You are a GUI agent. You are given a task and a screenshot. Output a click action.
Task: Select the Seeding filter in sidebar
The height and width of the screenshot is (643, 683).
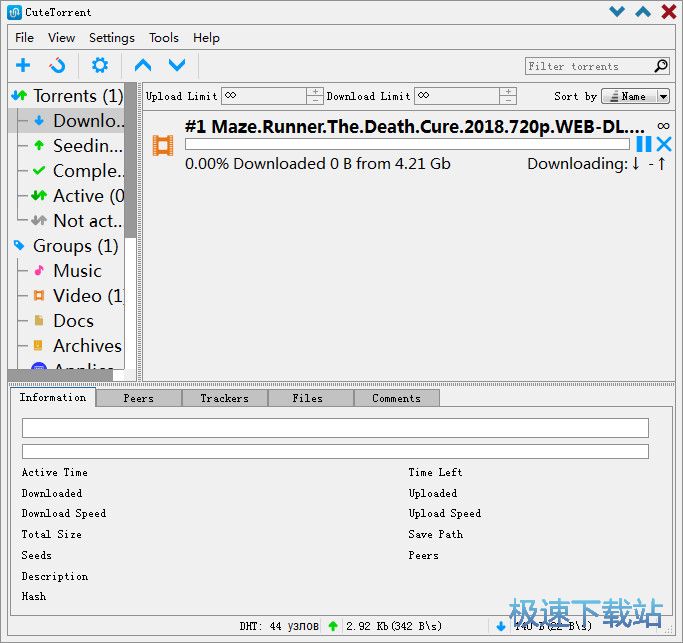(88, 146)
